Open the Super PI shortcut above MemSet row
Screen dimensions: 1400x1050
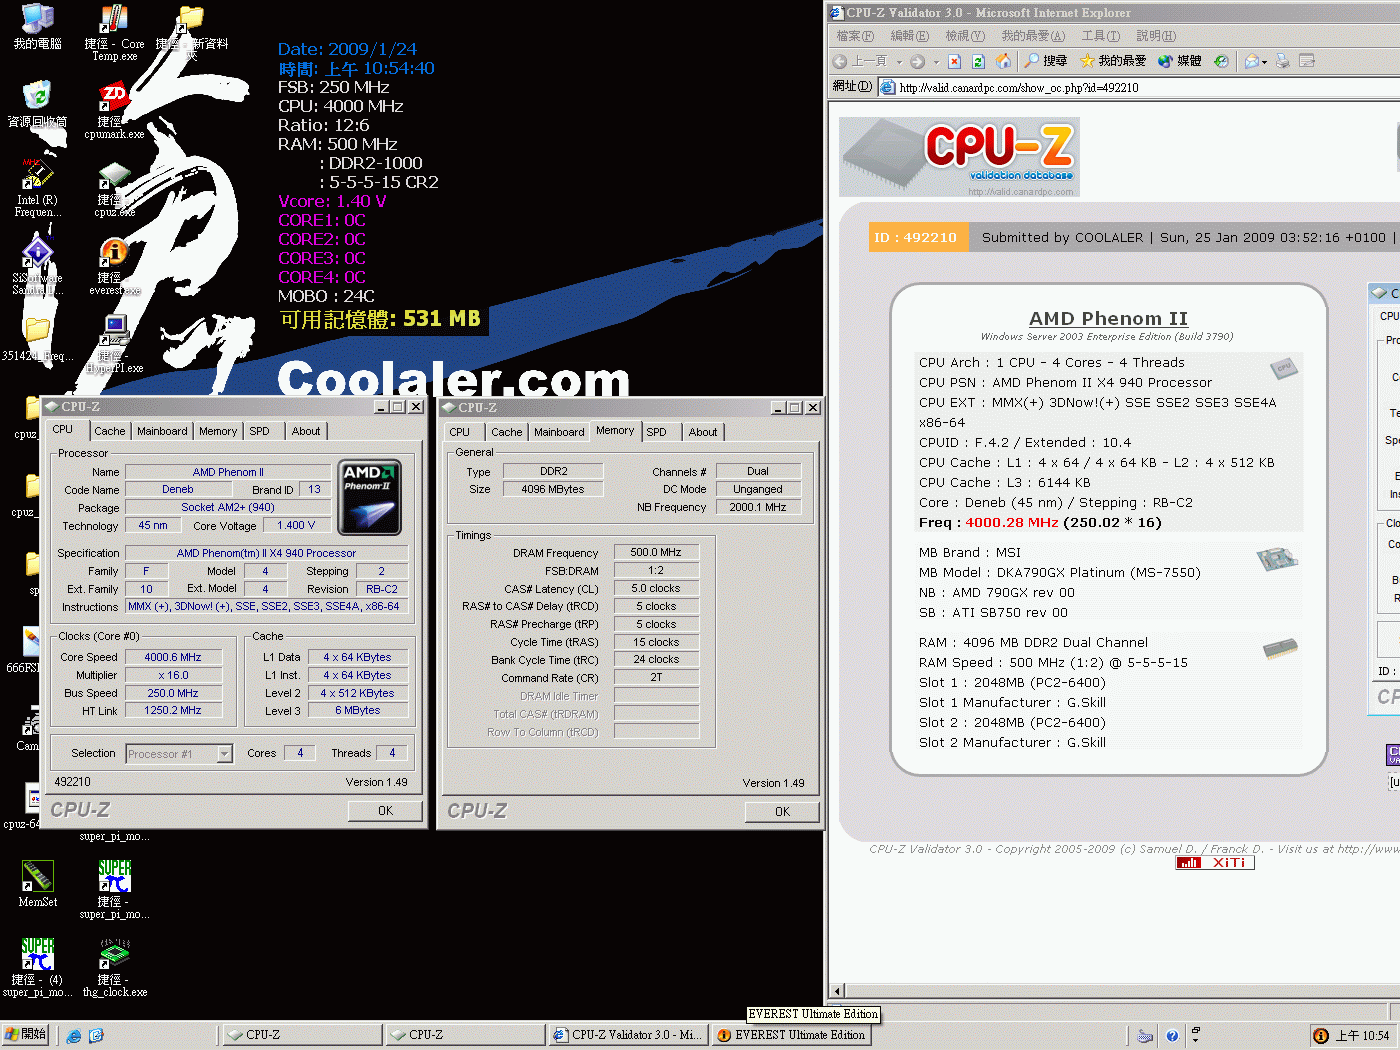[114, 889]
